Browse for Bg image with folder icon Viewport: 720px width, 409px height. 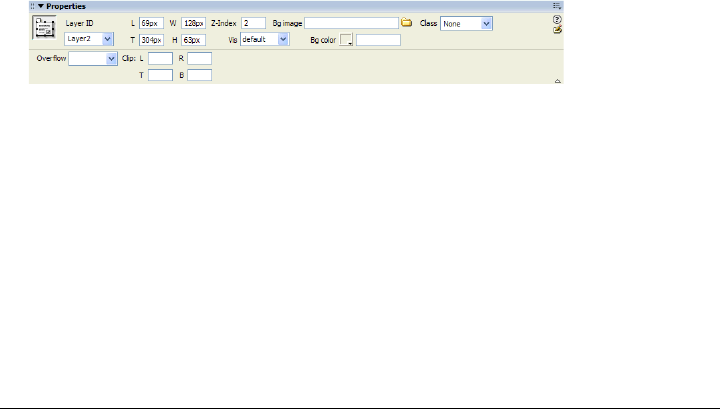(x=406, y=22)
